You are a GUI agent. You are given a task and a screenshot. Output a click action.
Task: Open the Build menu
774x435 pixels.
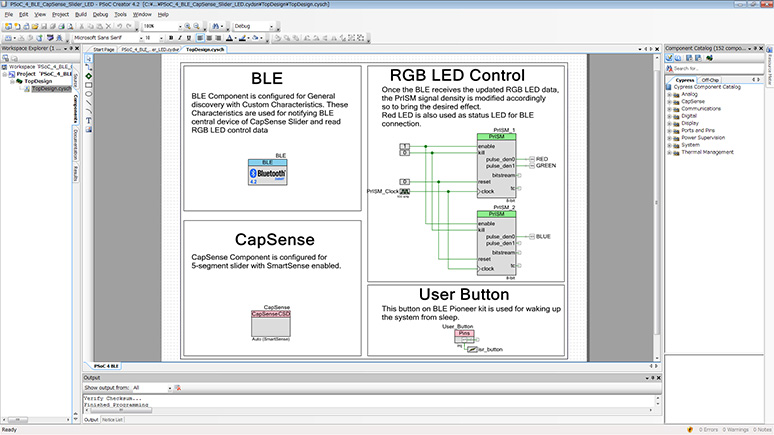[81, 15]
